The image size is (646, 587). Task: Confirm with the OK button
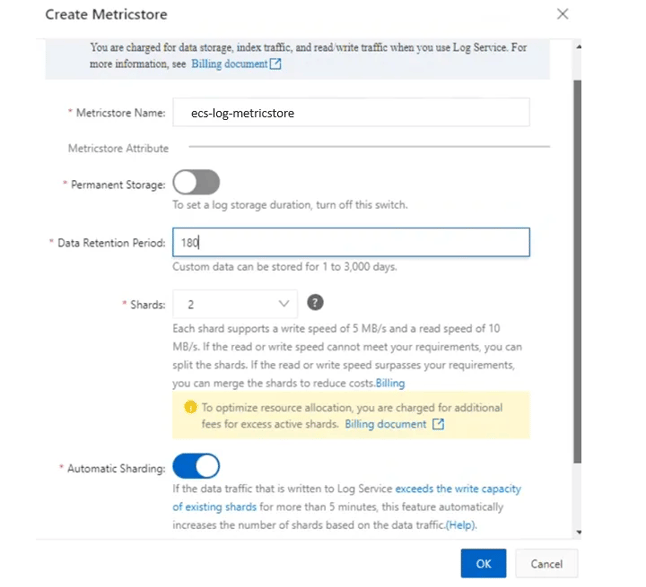(484, 564)
